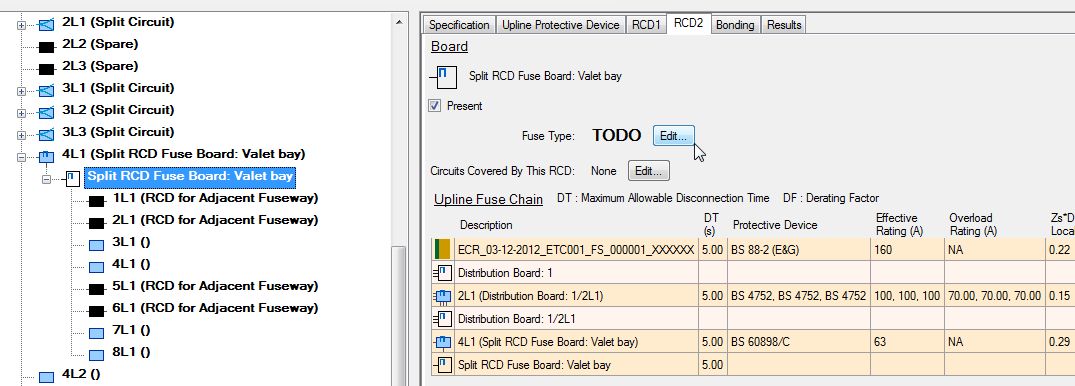Open the Results tab
The image size is (1075, 386).
(784, 25)
